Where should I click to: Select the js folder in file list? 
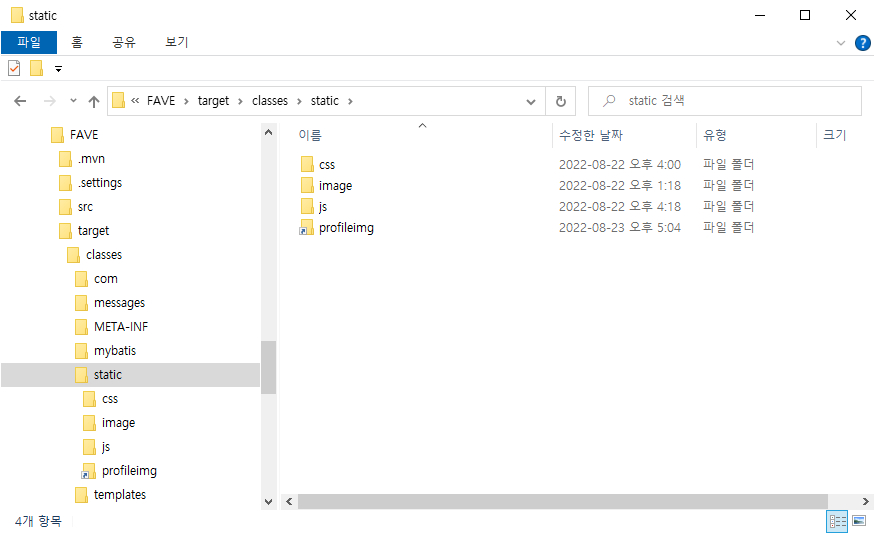pyautogui.click(x=323, y=206)
